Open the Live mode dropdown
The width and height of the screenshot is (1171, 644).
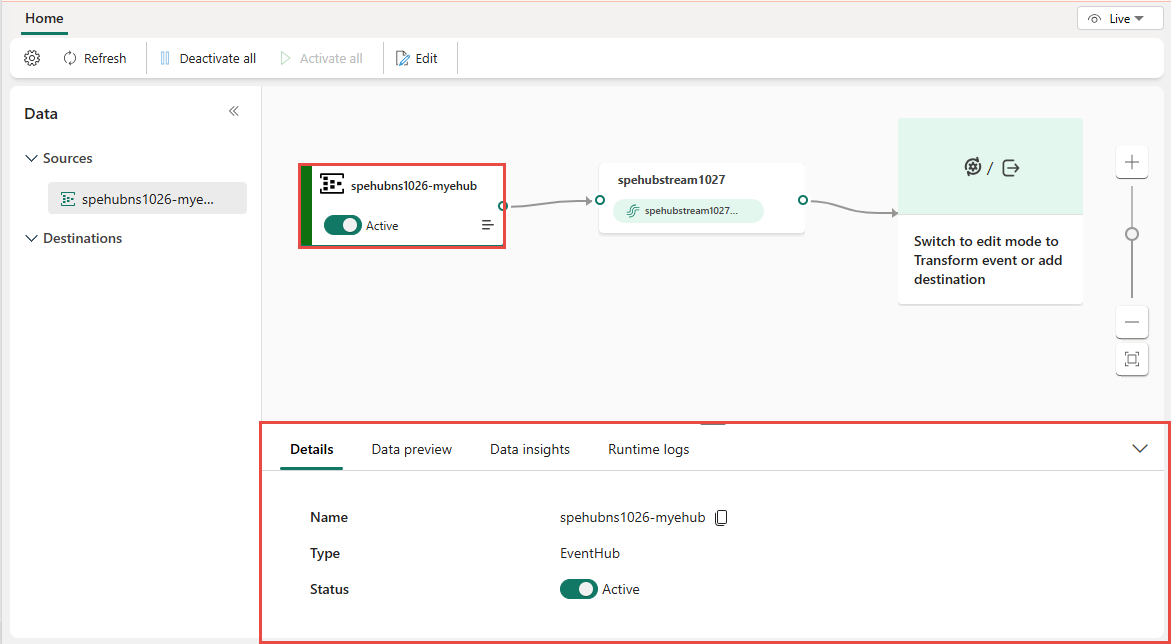1120,19
